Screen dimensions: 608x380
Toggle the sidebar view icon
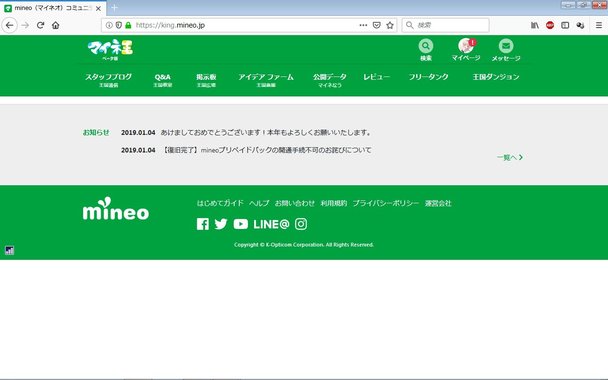coord(565,25)
